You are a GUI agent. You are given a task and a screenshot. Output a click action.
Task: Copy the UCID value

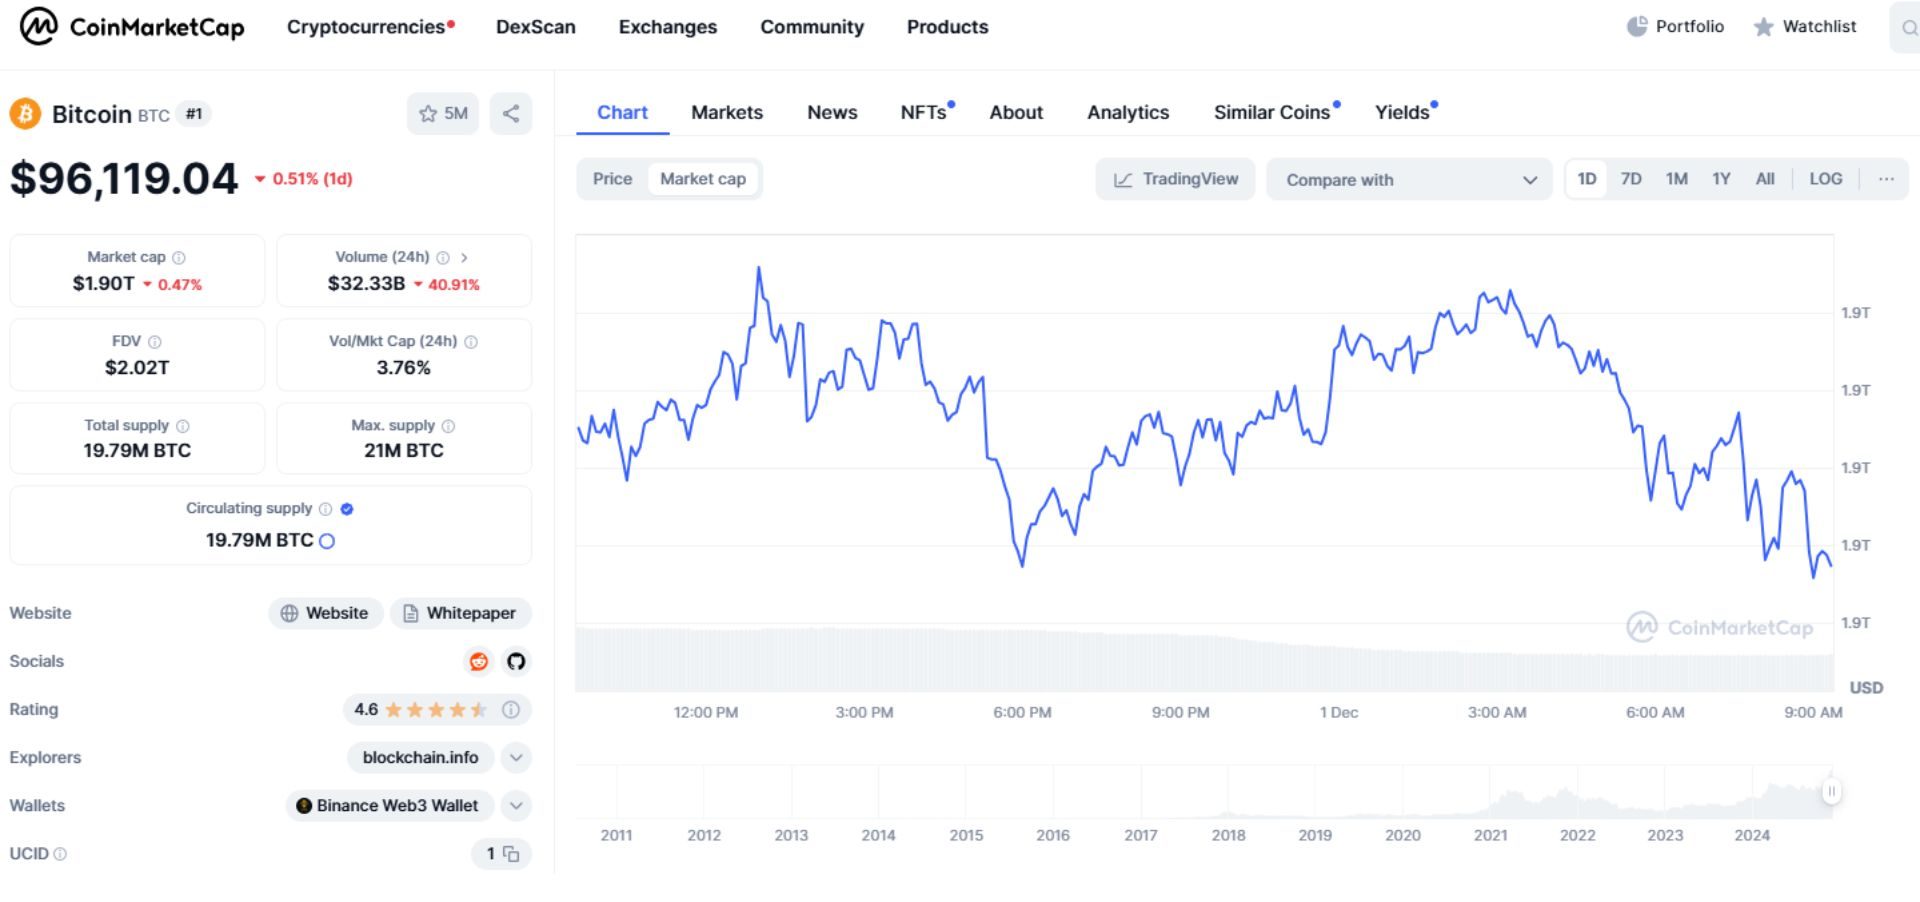click(511, 854)
